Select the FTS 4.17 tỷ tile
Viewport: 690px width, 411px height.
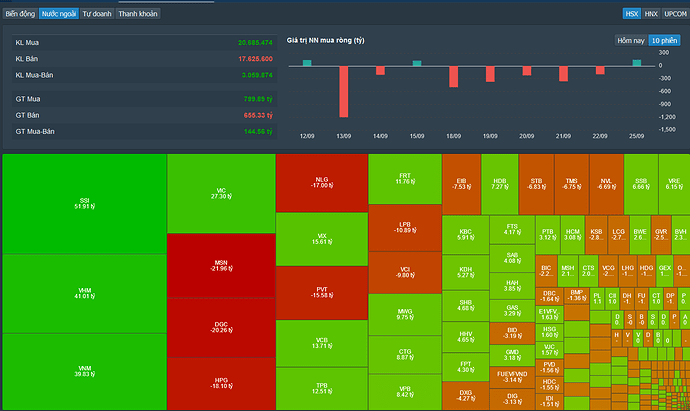pyautogui.click(x=512, y=230)
